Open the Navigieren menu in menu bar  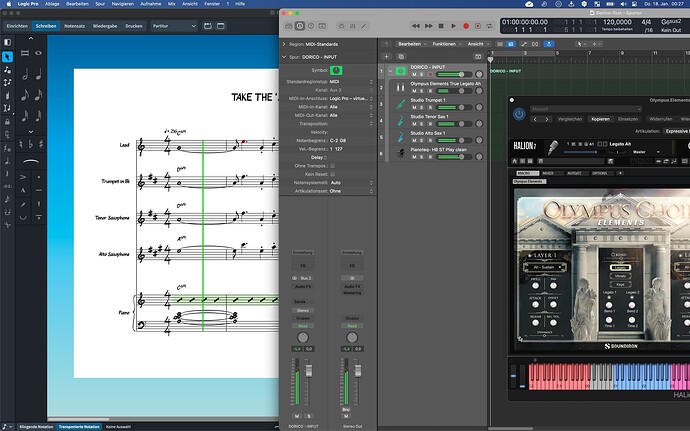pyautogui.click(x=123, y=4)
